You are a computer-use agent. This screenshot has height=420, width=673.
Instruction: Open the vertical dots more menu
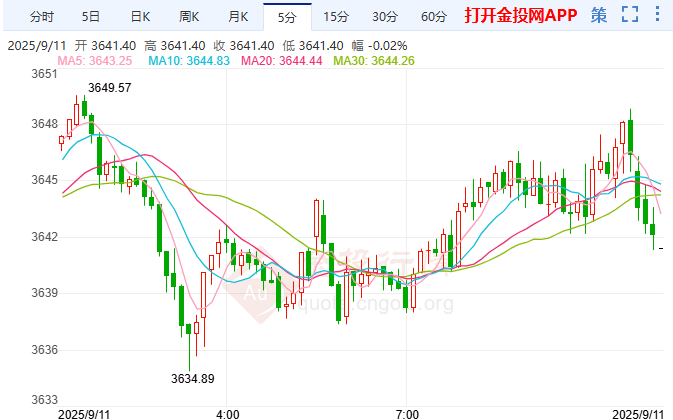[657, 15]
